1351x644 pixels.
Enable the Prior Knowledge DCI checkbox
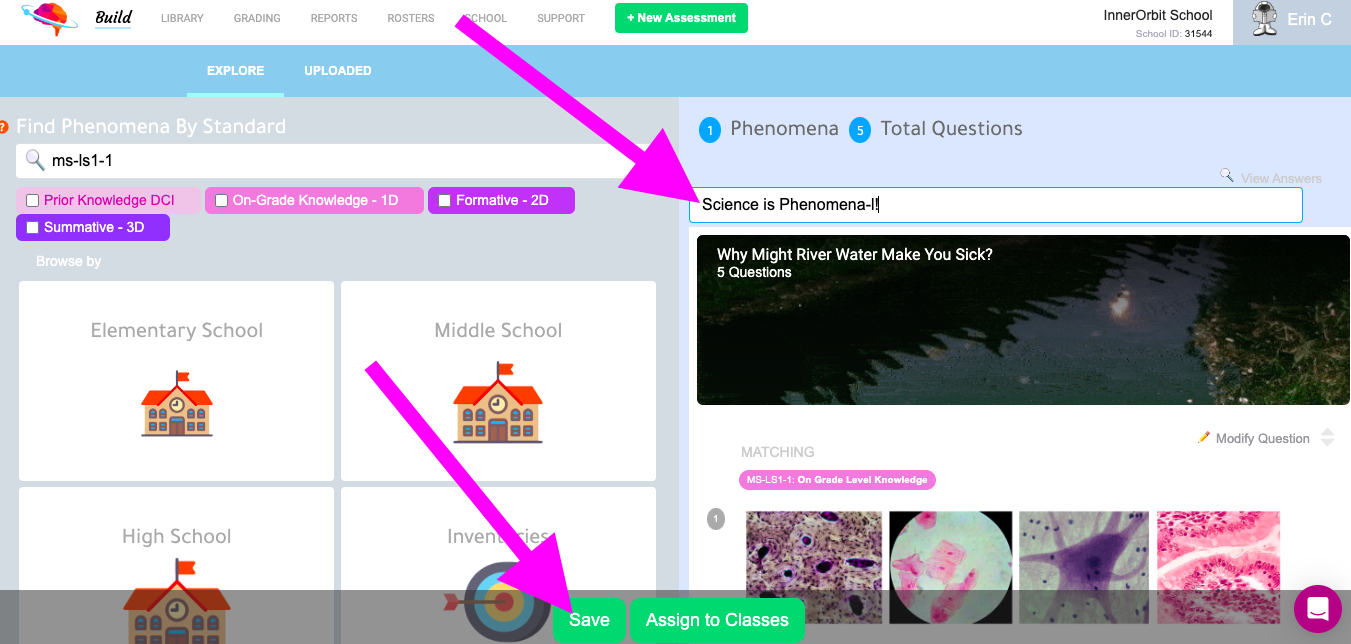tap(33, 200)
